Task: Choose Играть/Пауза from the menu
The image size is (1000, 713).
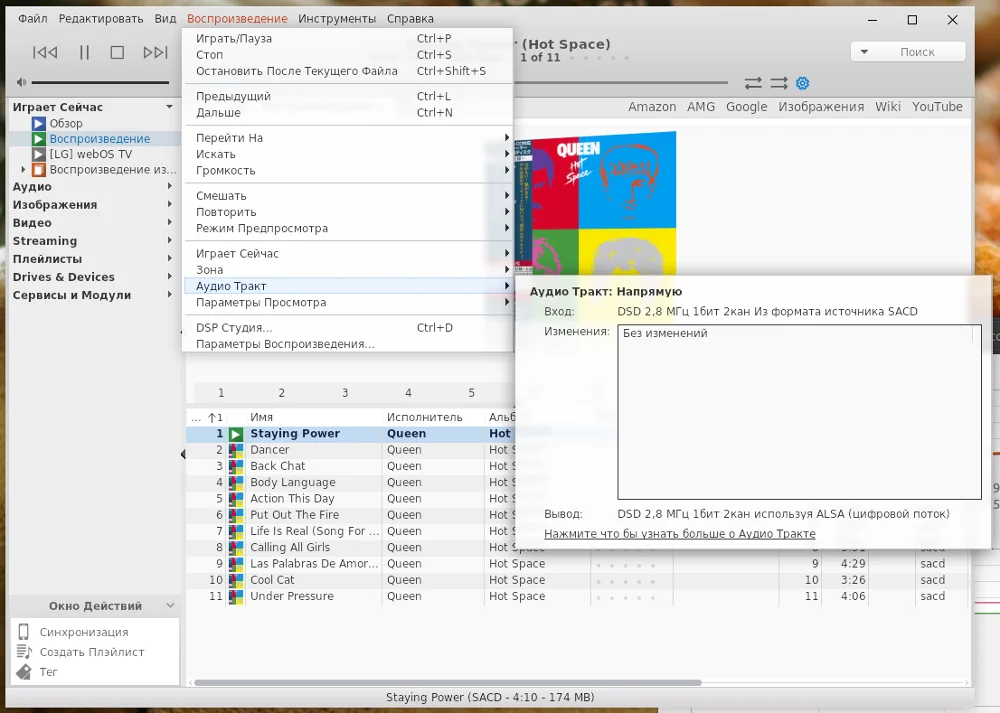Action: click(348, 38)
